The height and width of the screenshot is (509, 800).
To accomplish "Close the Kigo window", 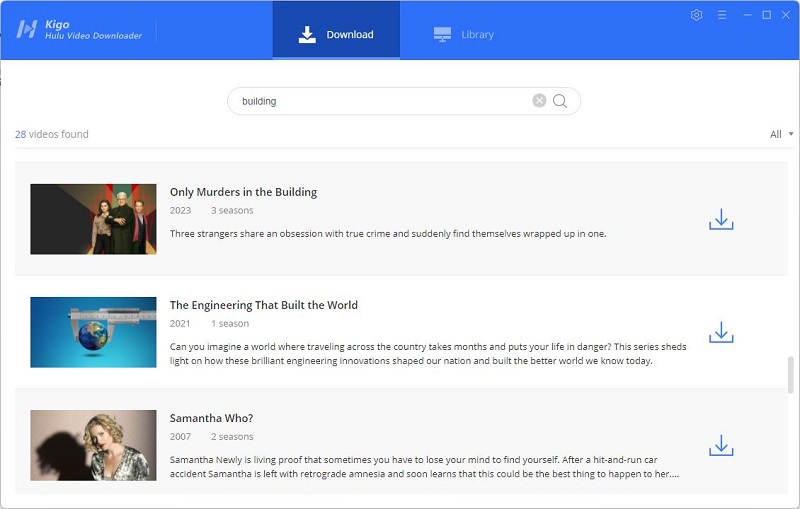I will pyautogui.click(x=786, y=15).
